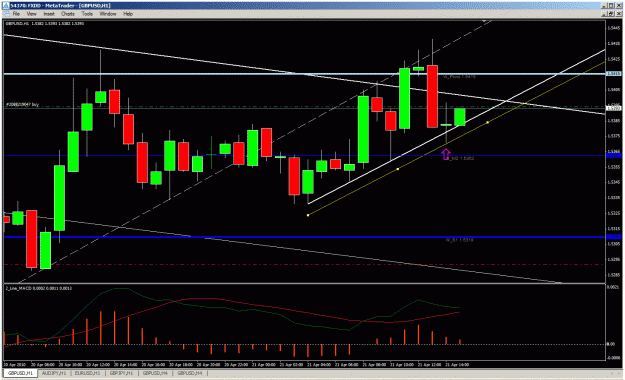The width and height of the screenshot is (625, 380).
Task: Click the MetaTrader app icon in title bar
Action: pos(6,5)
